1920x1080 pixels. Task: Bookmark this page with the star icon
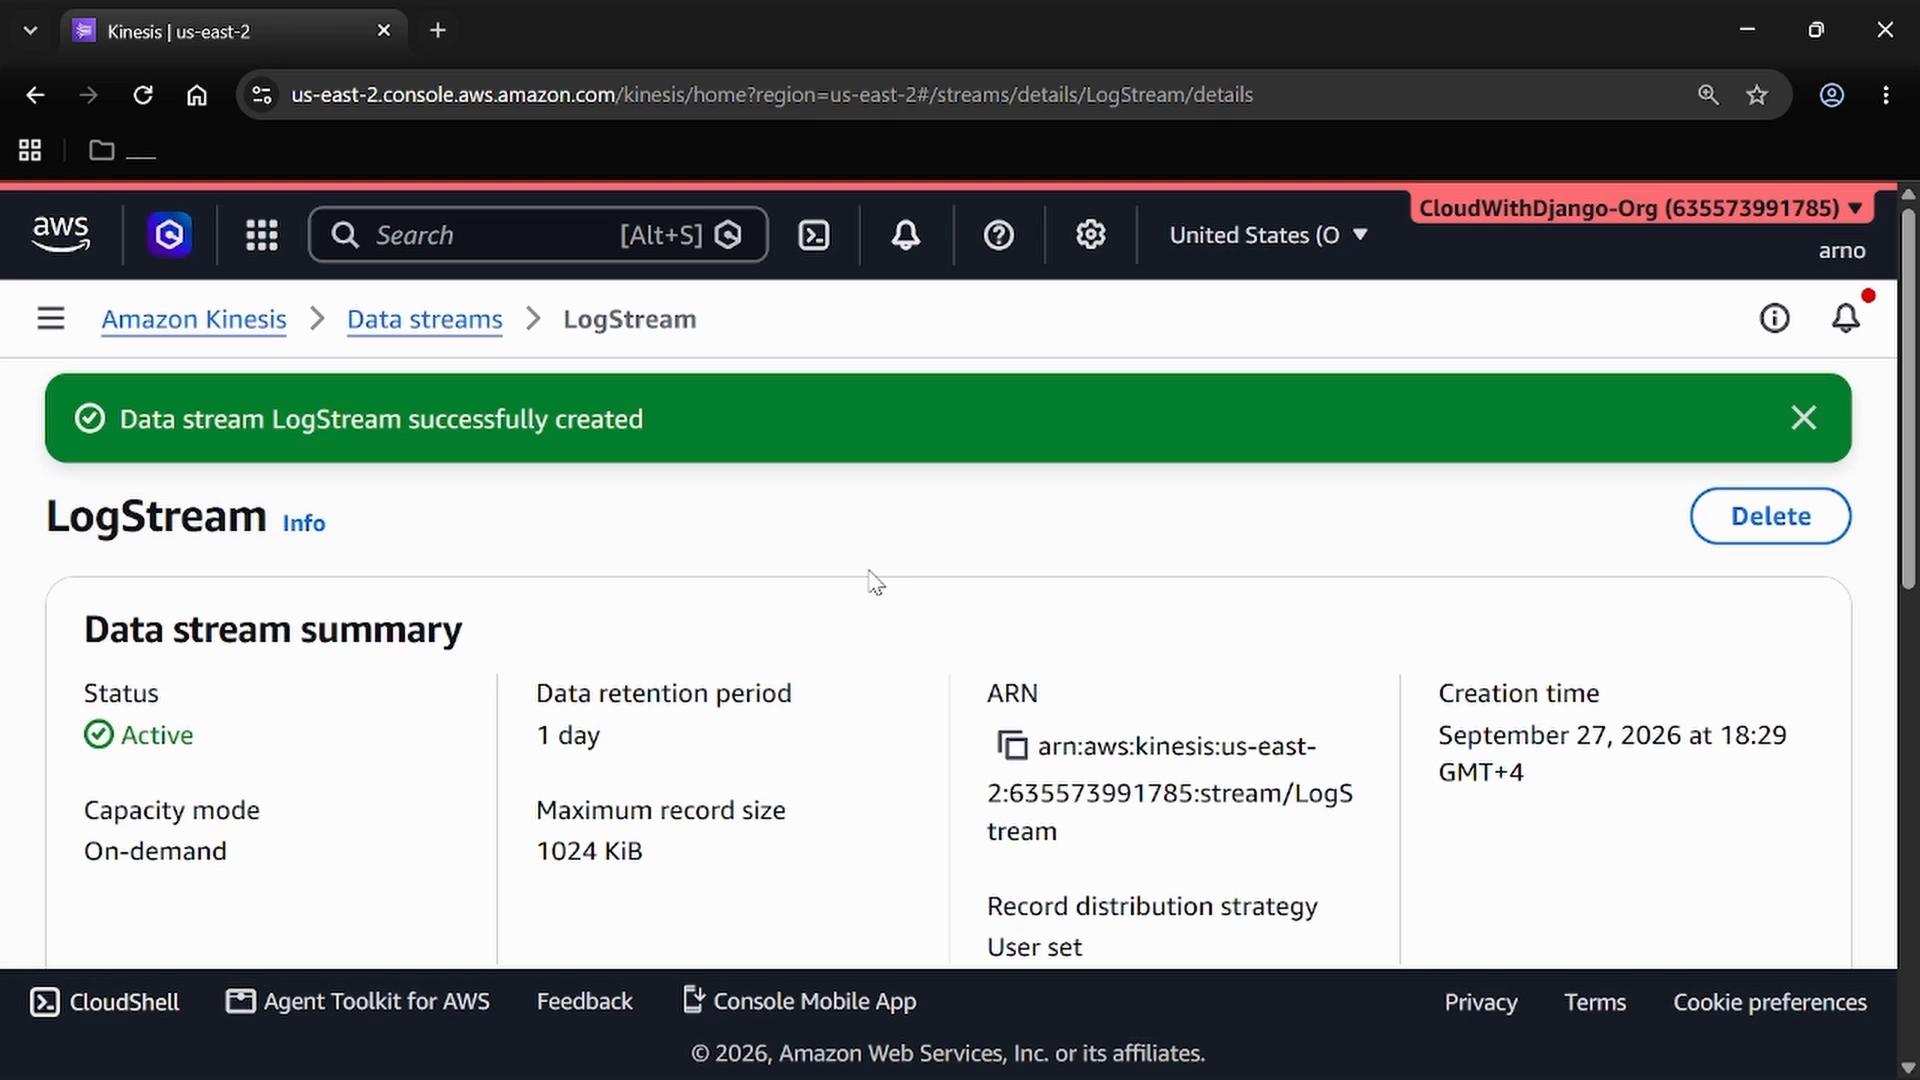click(x=1757, y=95)
